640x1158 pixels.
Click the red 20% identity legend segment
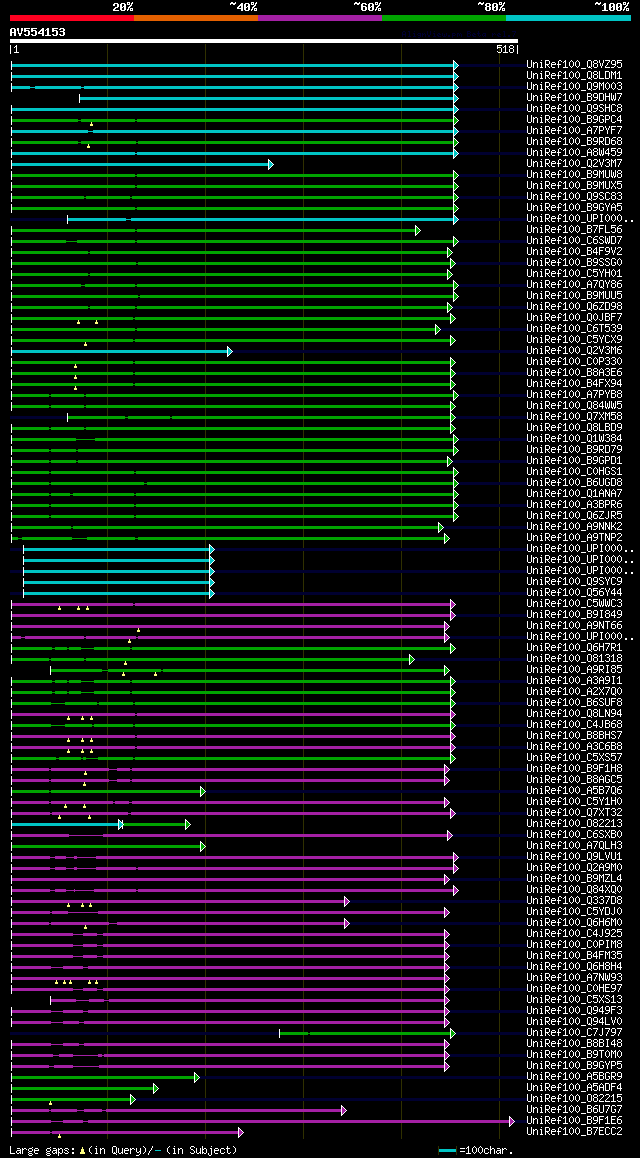[72, 17]
